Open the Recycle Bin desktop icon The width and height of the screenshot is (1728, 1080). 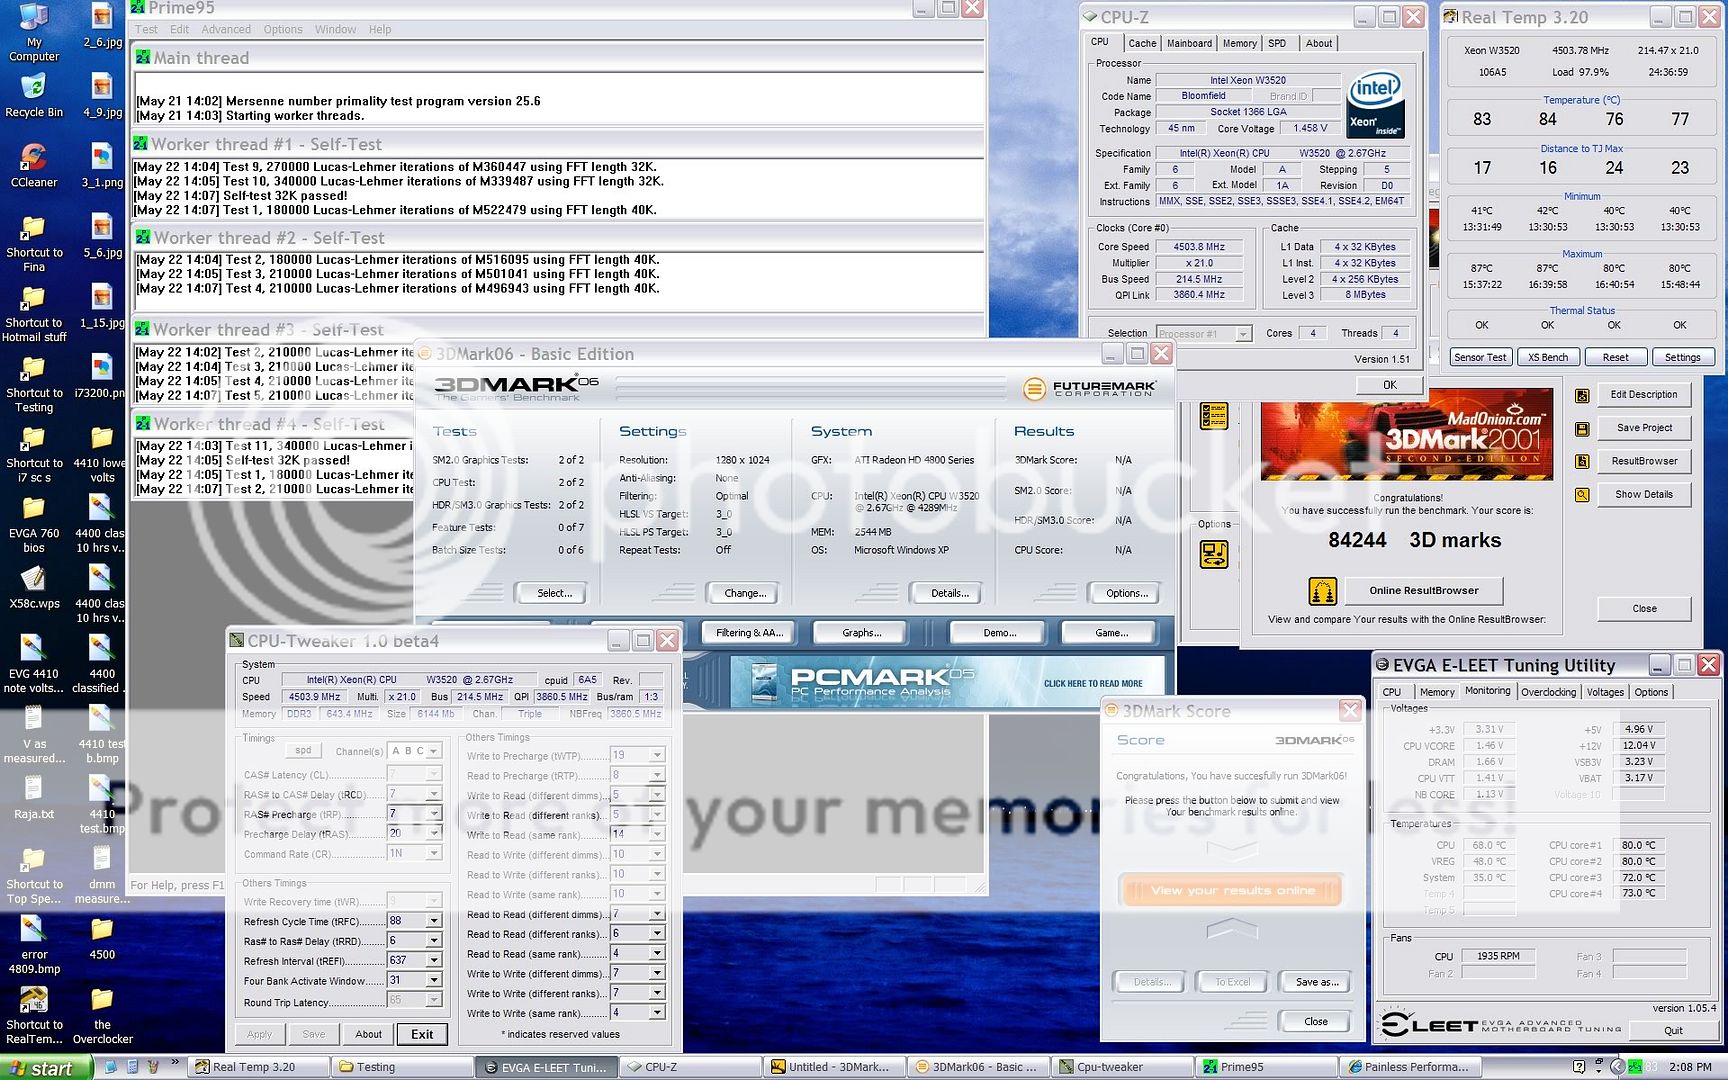(34, 95)
